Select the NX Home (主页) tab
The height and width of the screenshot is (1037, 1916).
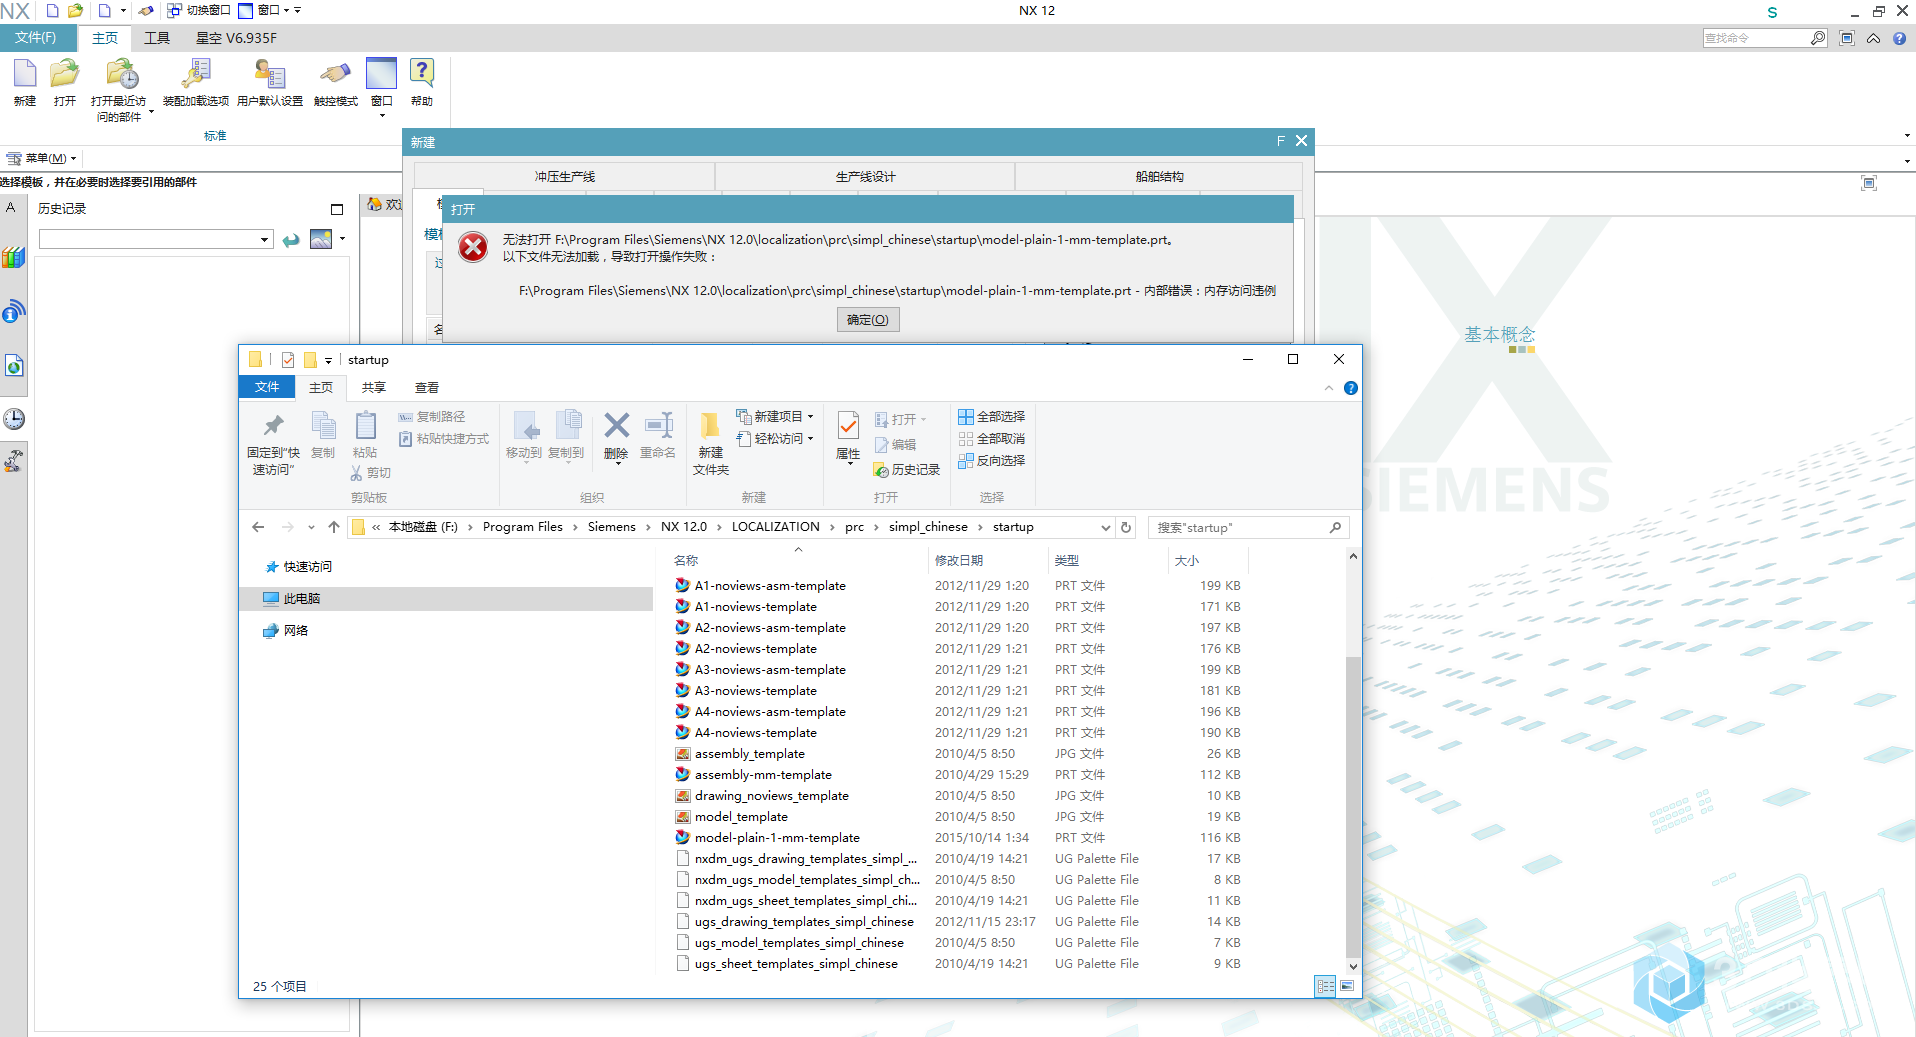pos(104,38)
